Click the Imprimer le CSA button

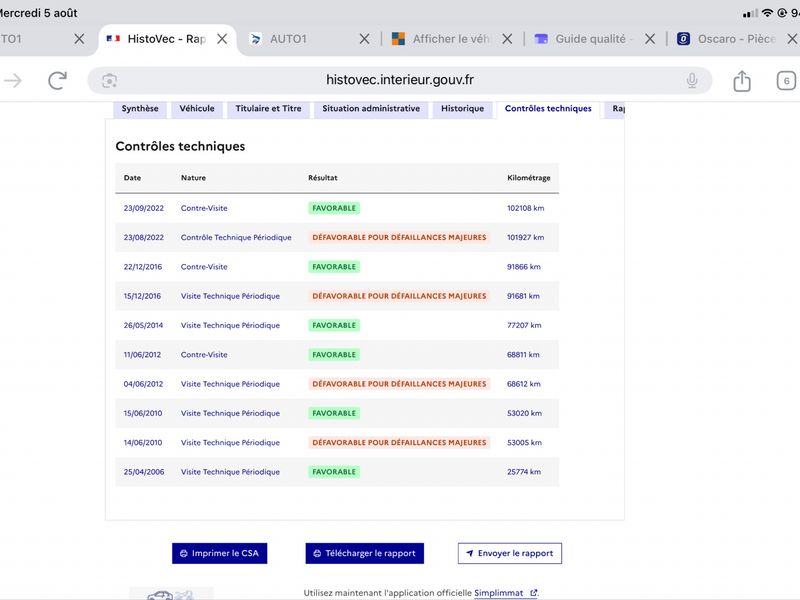(219, 554)
